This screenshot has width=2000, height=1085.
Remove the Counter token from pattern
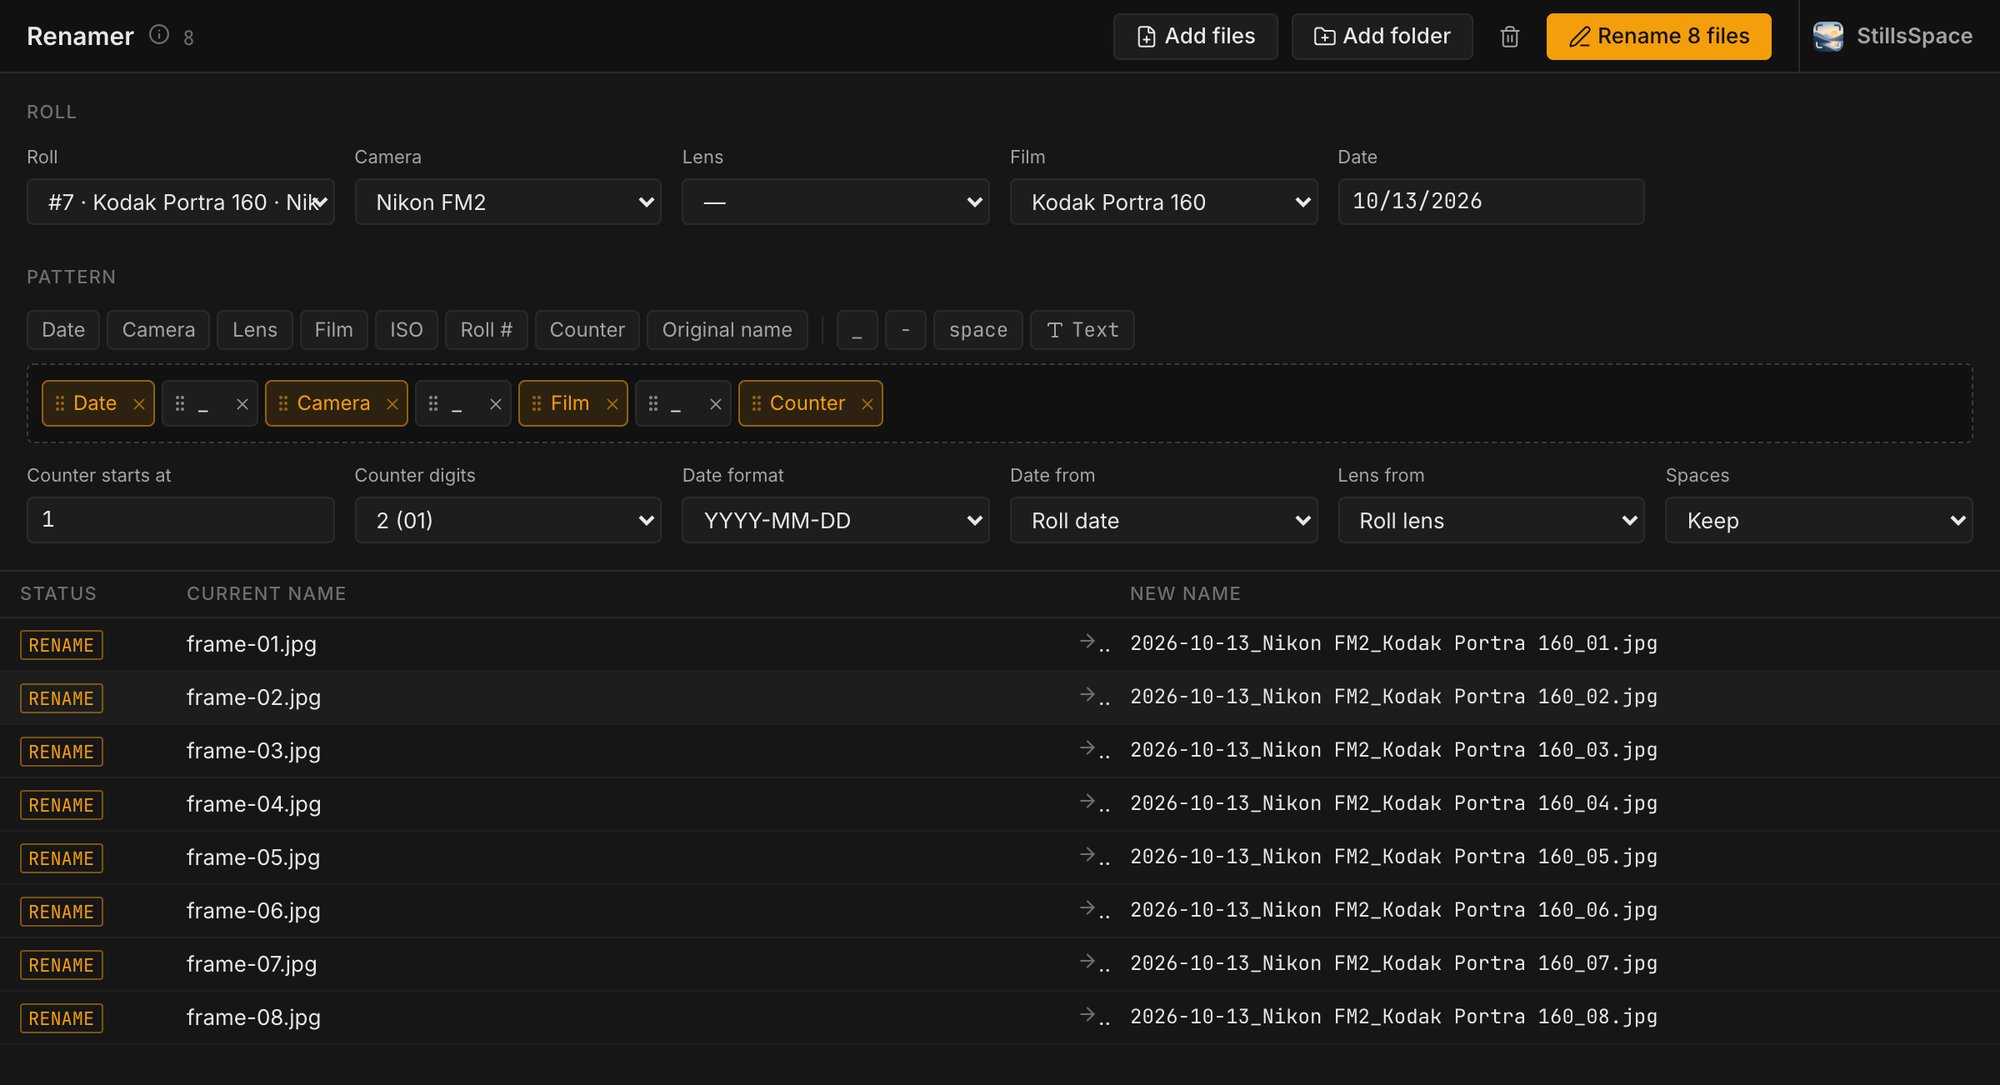867,404
